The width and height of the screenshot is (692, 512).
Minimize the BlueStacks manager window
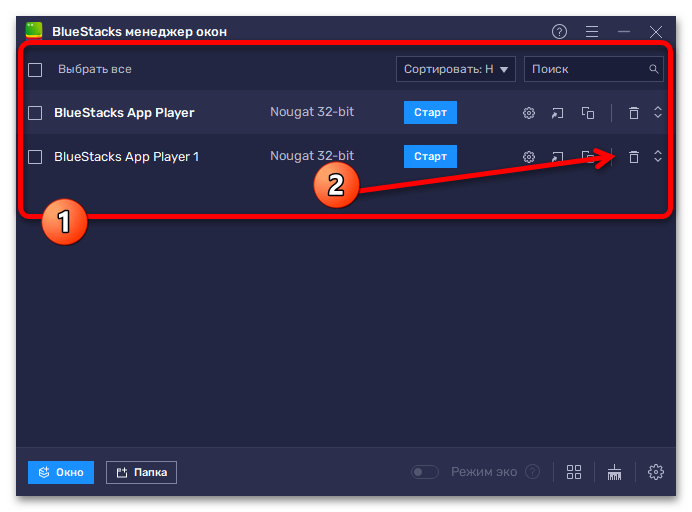(x=624, y=32)
